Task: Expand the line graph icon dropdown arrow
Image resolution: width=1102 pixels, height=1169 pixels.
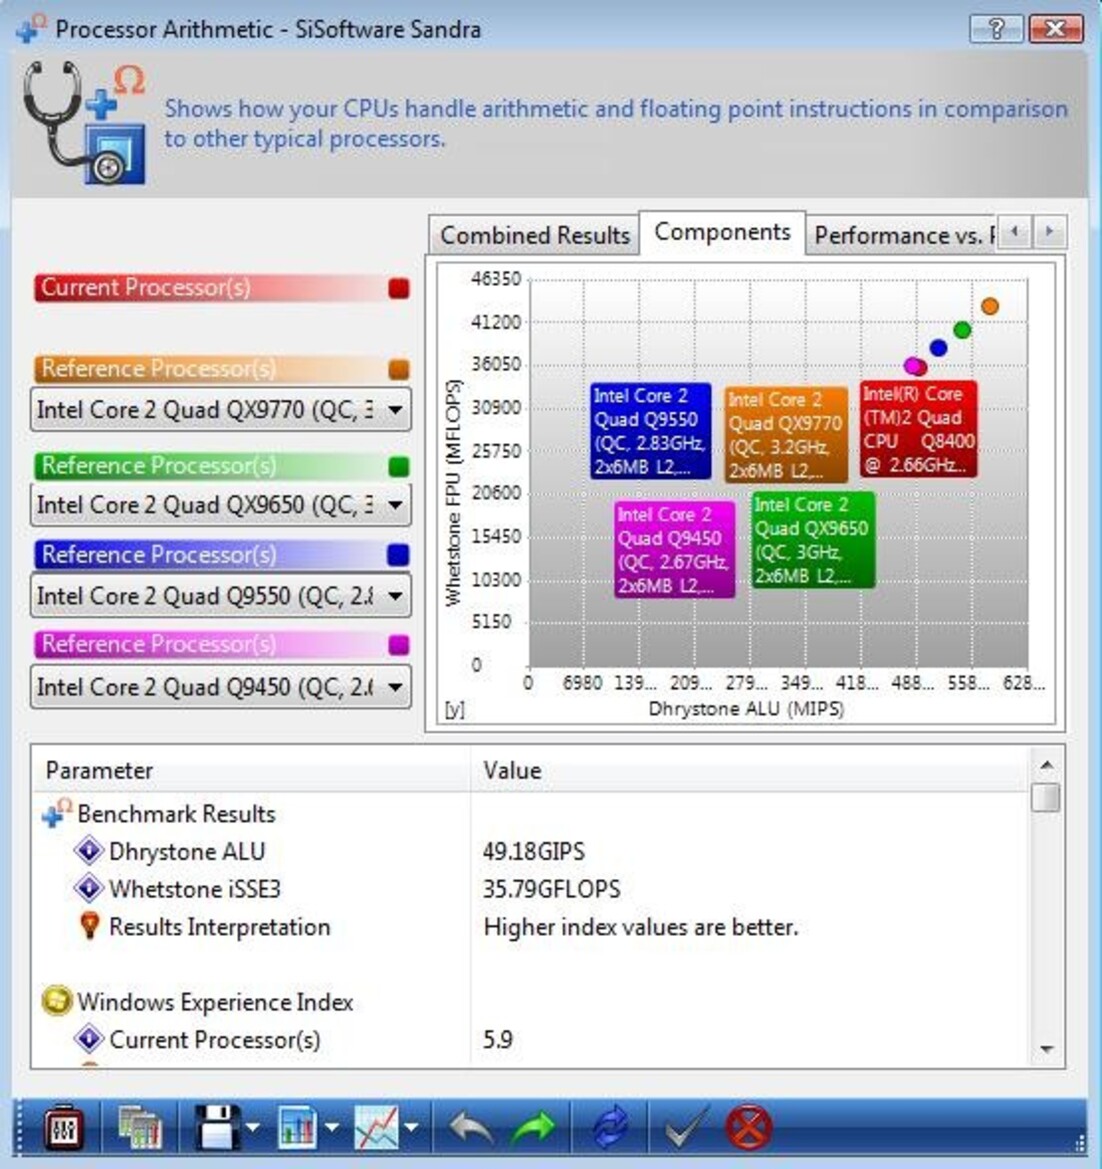Action: click(x=411, y=1128)
